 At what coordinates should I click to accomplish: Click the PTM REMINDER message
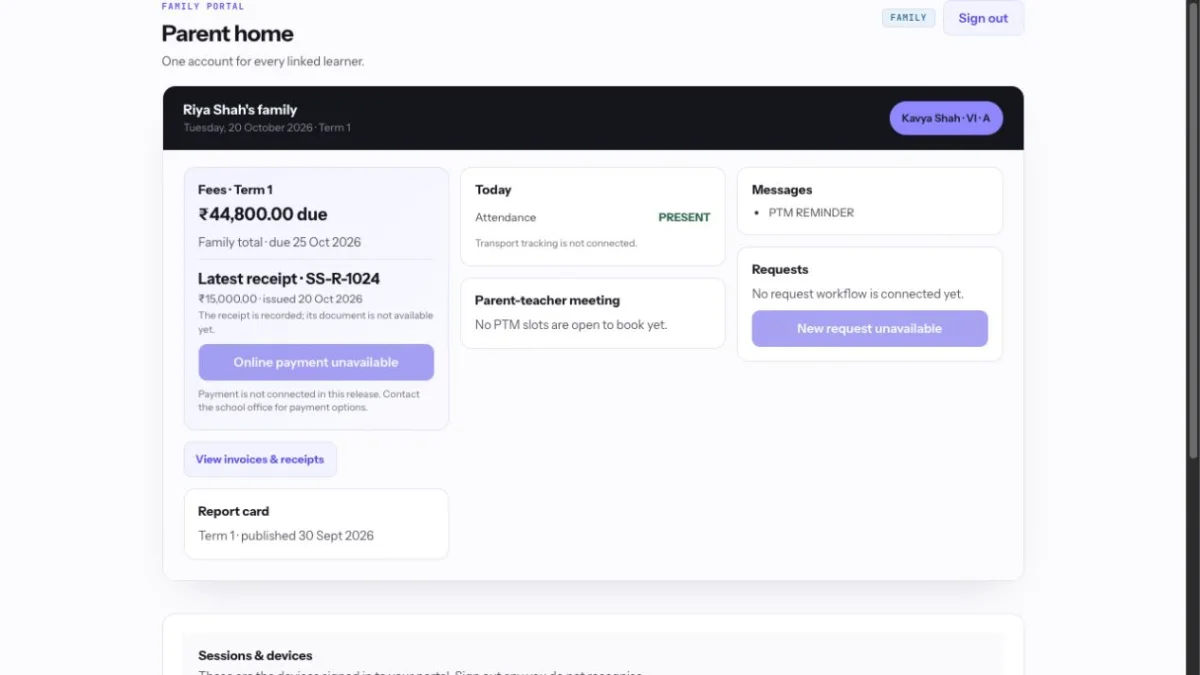(x=811, y=213)
